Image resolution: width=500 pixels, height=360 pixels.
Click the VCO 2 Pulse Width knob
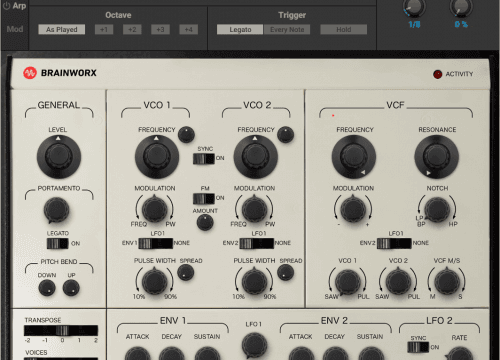pos(254,282)
